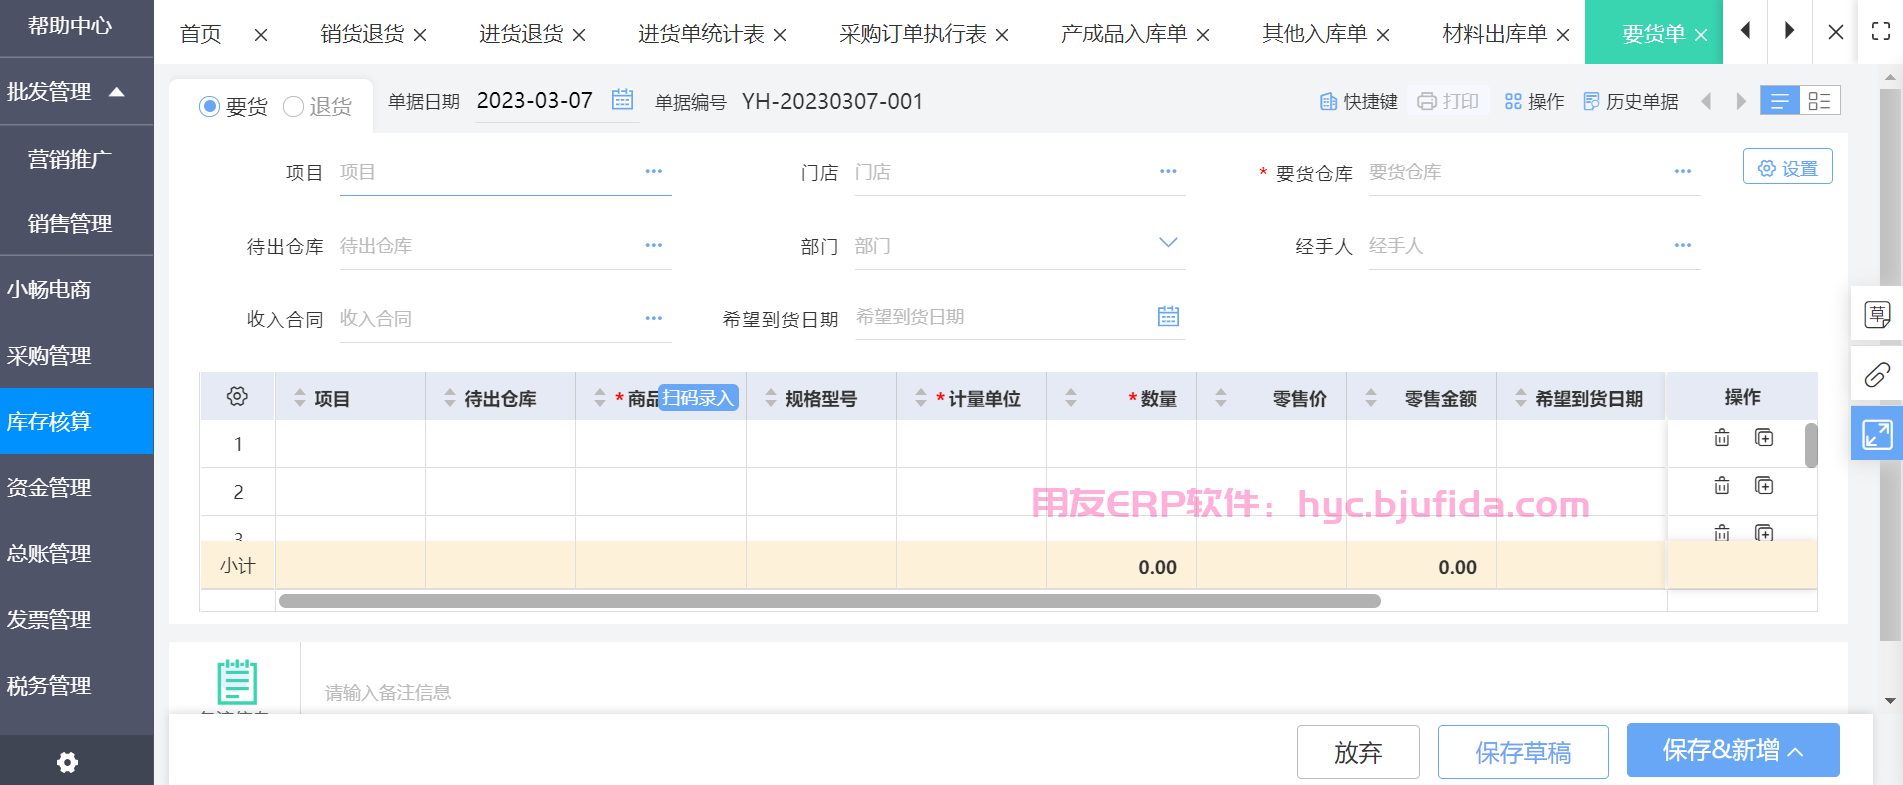This screenshot has width=1903, height=785.
Task: Expand 保存&新增 options arrow
Action: [x=1796, y=752]
